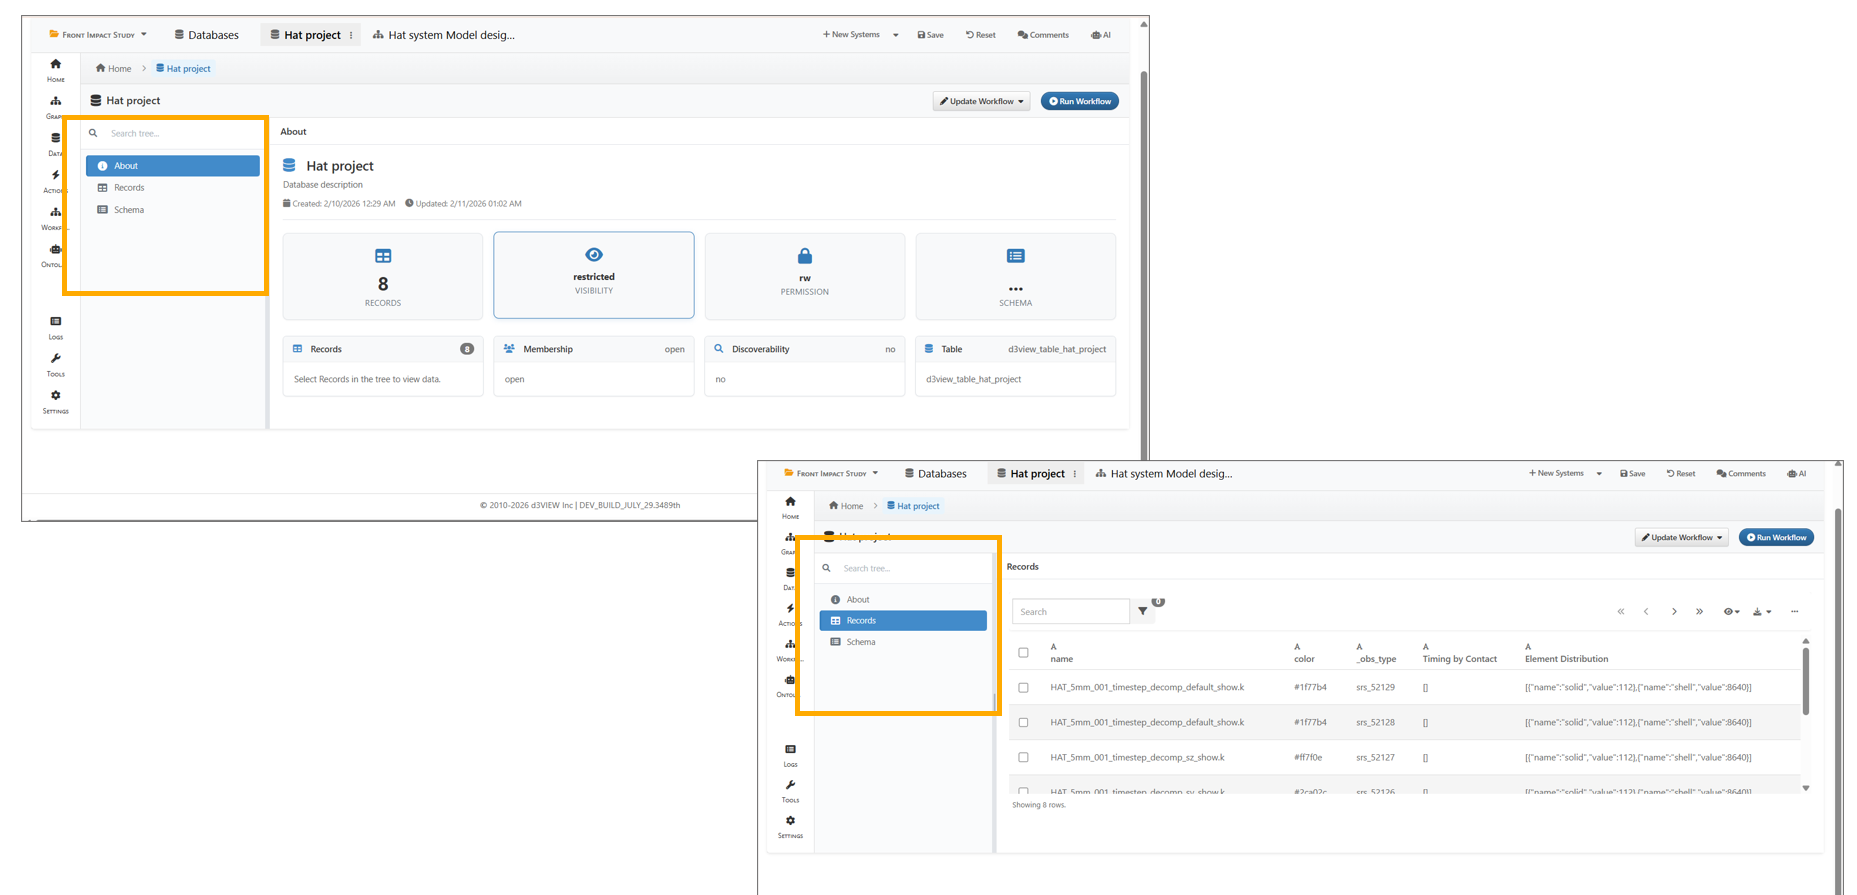
Task: Click the 8 Records card on About page
Action: pyautogui.click(x=382, y=276)
